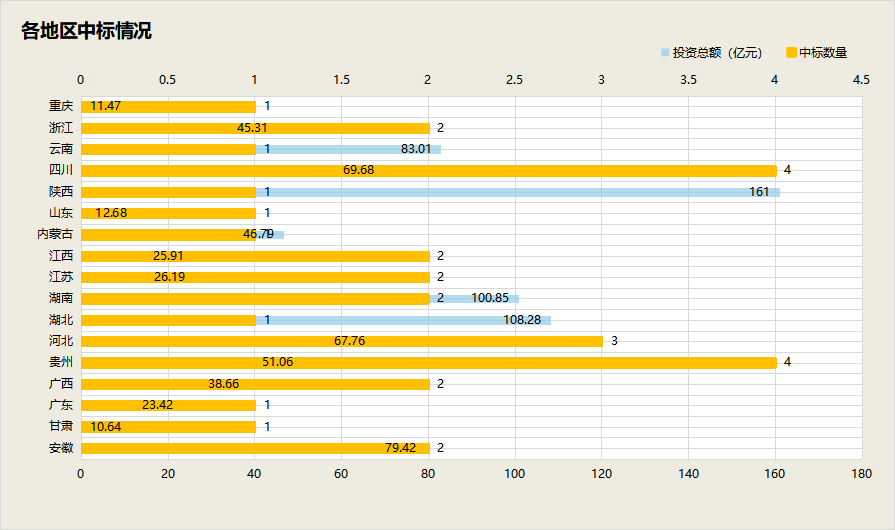The image size is (895, 530).
Task: Select the 79.42 data label for 安徽
Action: click(401, 448)
